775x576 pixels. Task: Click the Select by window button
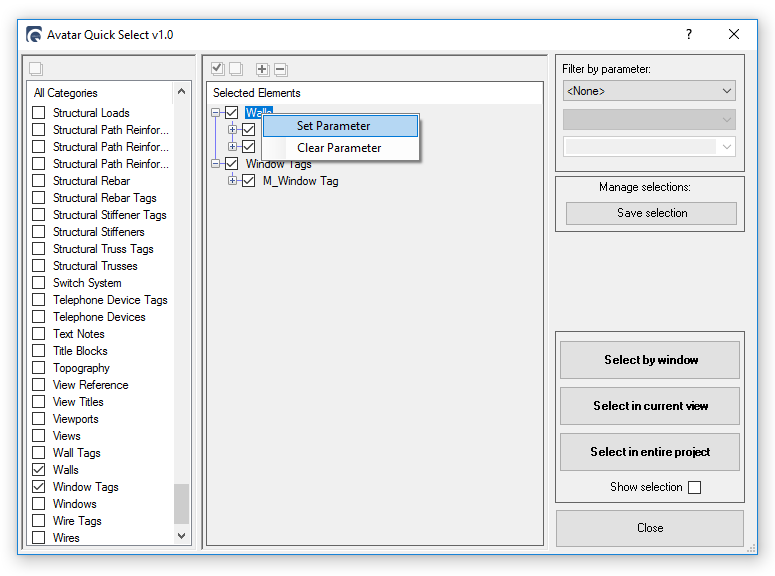[649, 360]
